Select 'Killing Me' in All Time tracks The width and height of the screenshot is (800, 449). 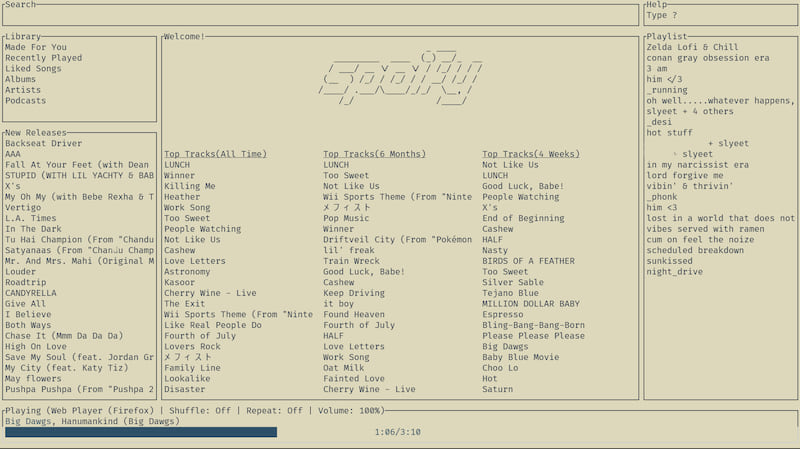[190, 186]
